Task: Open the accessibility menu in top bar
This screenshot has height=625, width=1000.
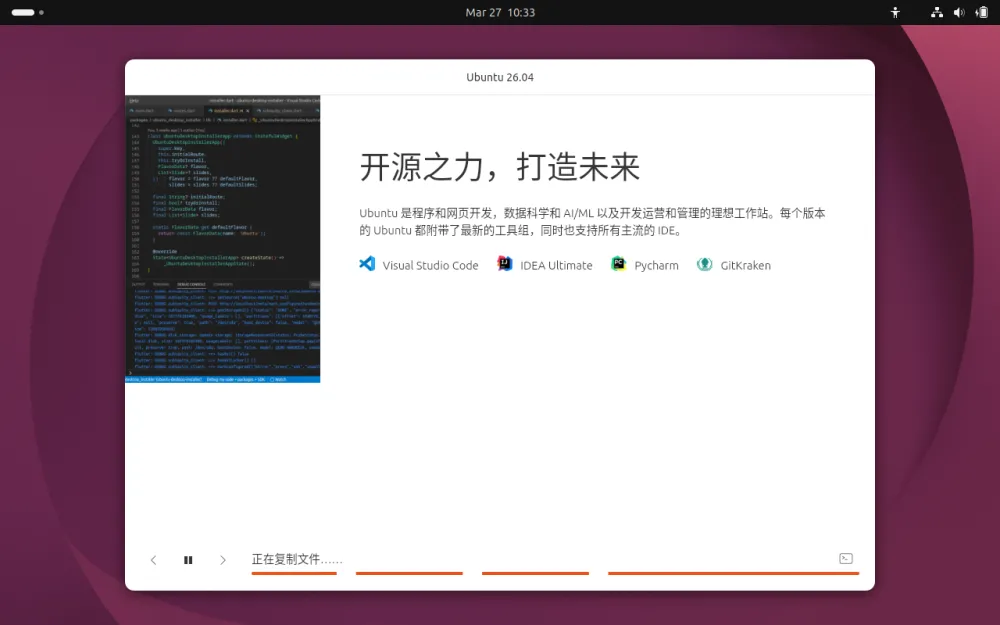Action: [895, 12]
